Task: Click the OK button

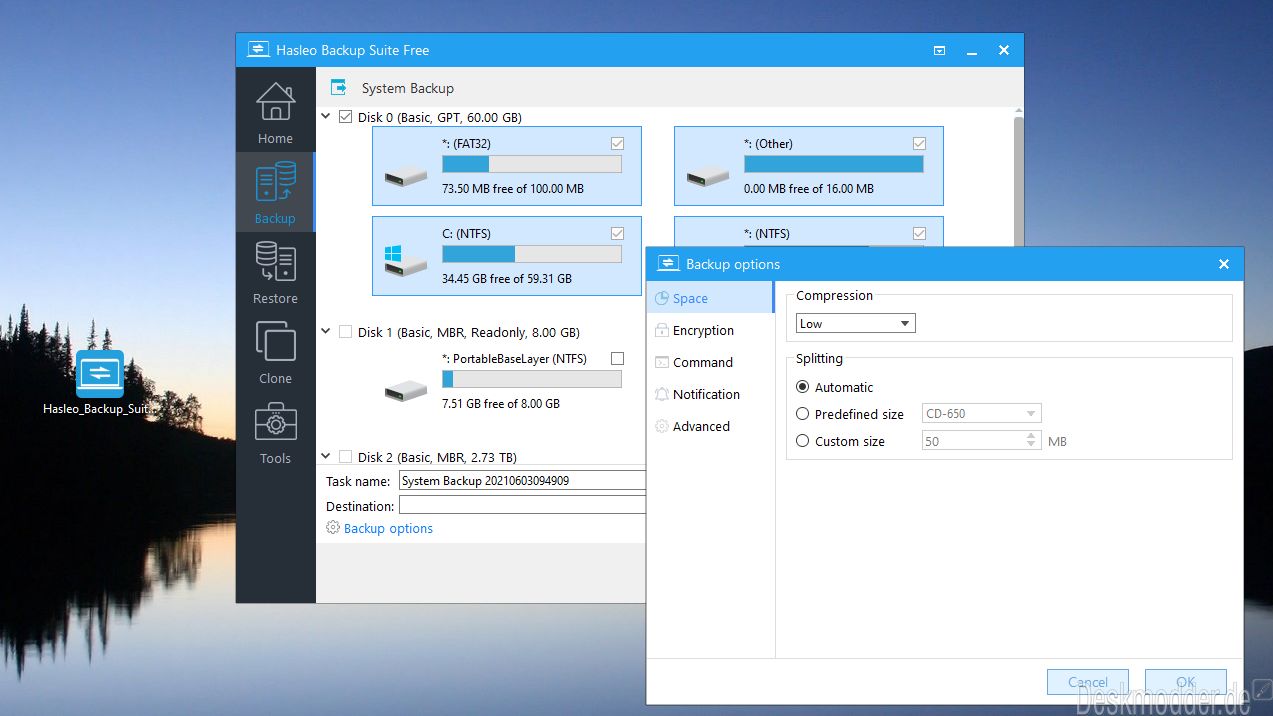Action: [1186, 682]
